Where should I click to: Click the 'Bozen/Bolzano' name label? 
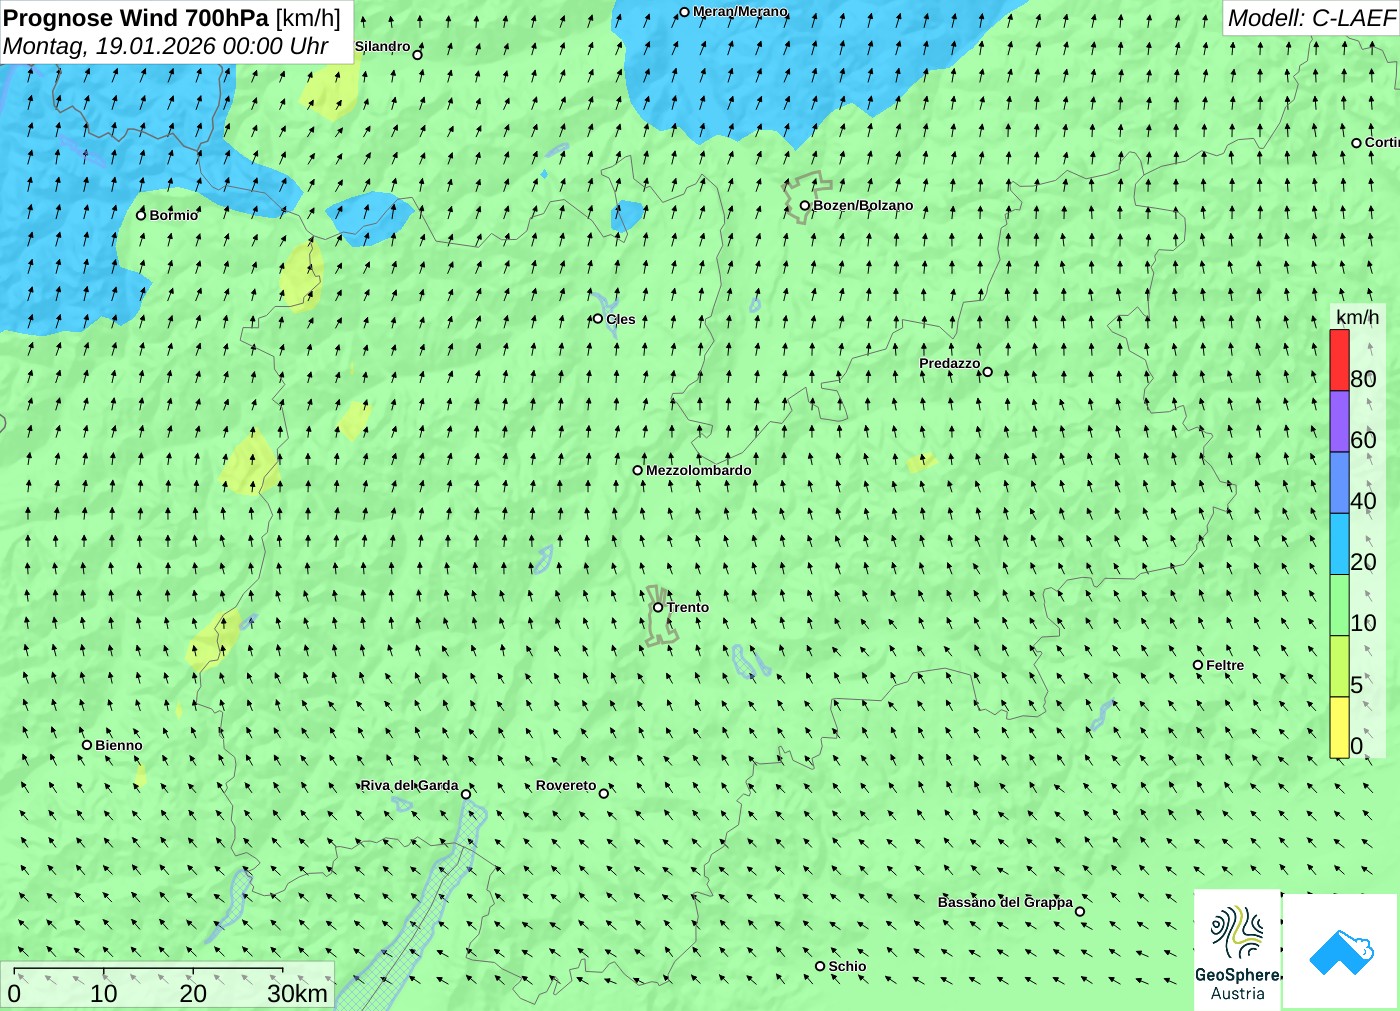(x=863, y=205)
